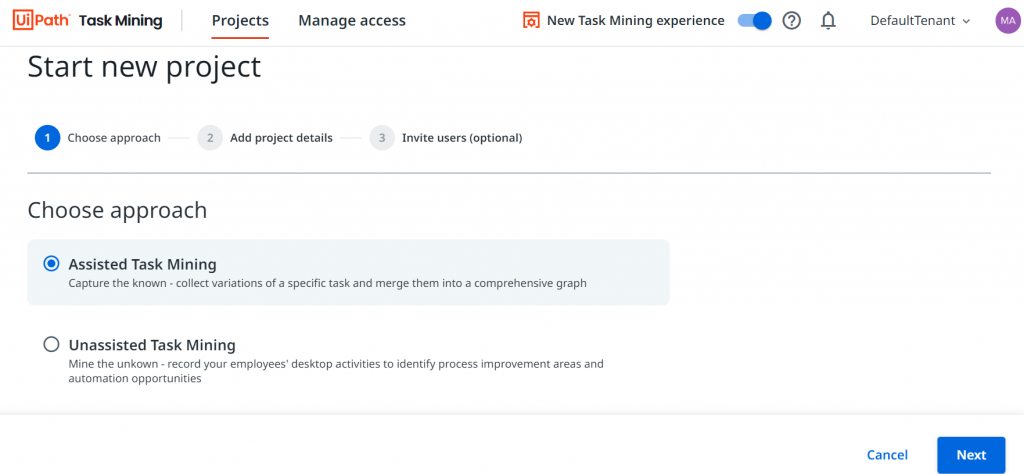The height and width of the screenshot is (474, 1024).
Task: Open the notifications bell icon
Action: coord(828,21)
